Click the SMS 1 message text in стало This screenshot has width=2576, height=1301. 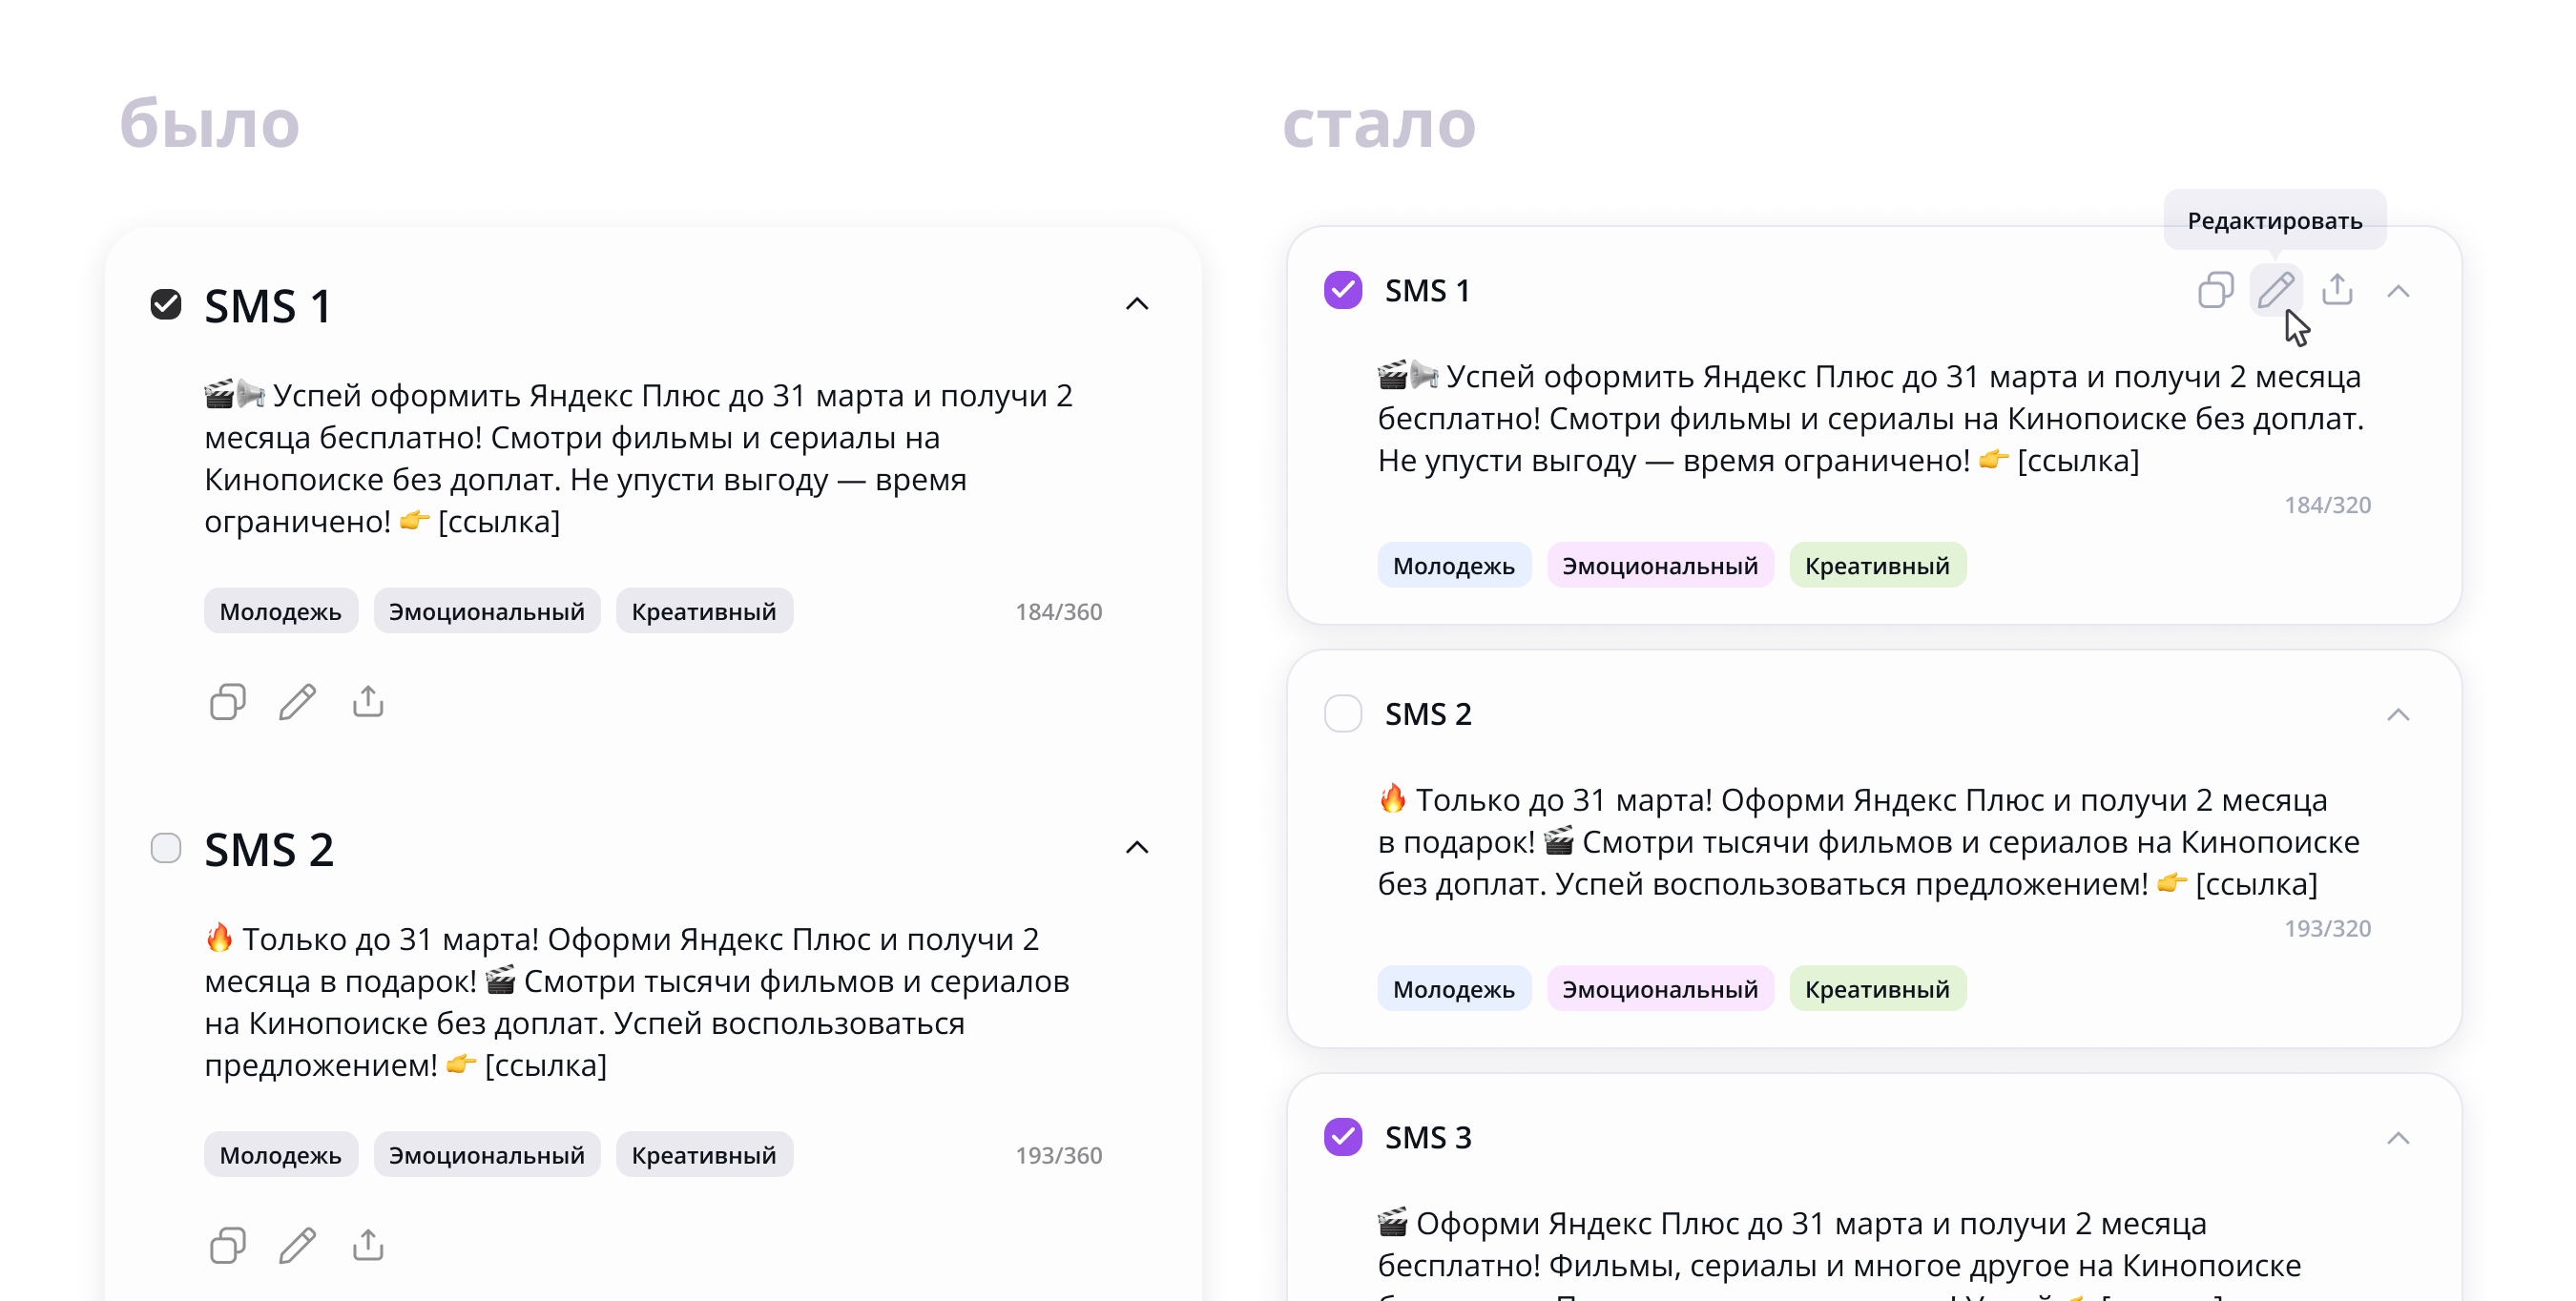[x=1870, y=418]
